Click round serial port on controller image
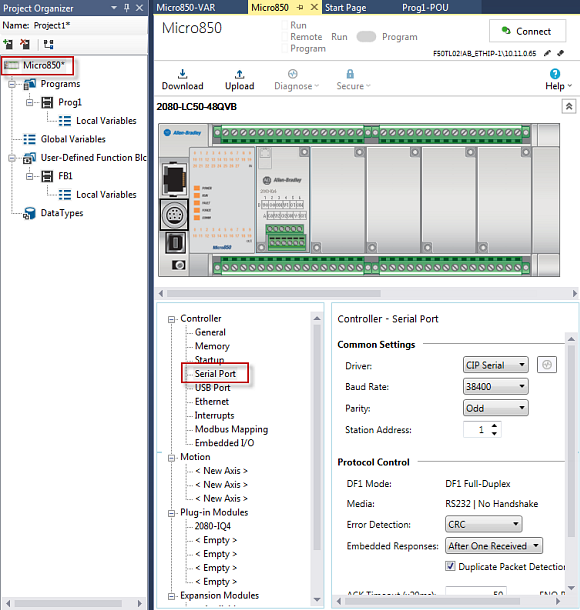 click(x=174, y=215)
